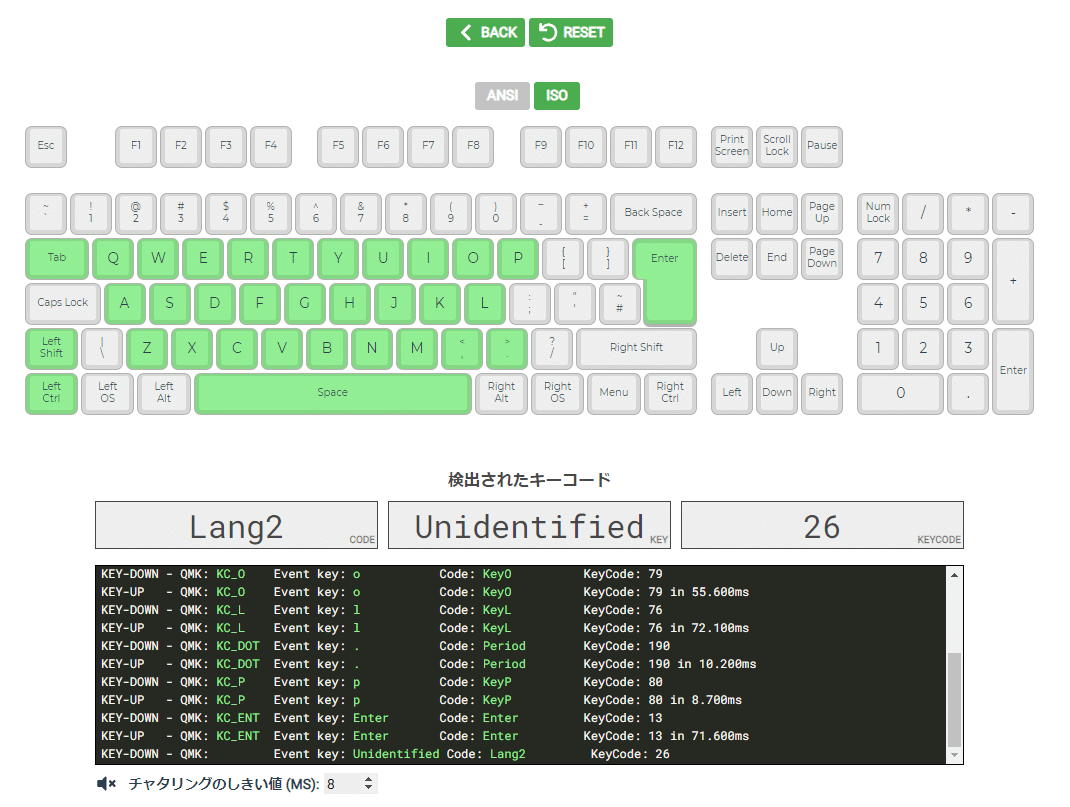This screenshot has height=807, width=1070.
Task: Click the F12 key
Action: pos(676,146)
